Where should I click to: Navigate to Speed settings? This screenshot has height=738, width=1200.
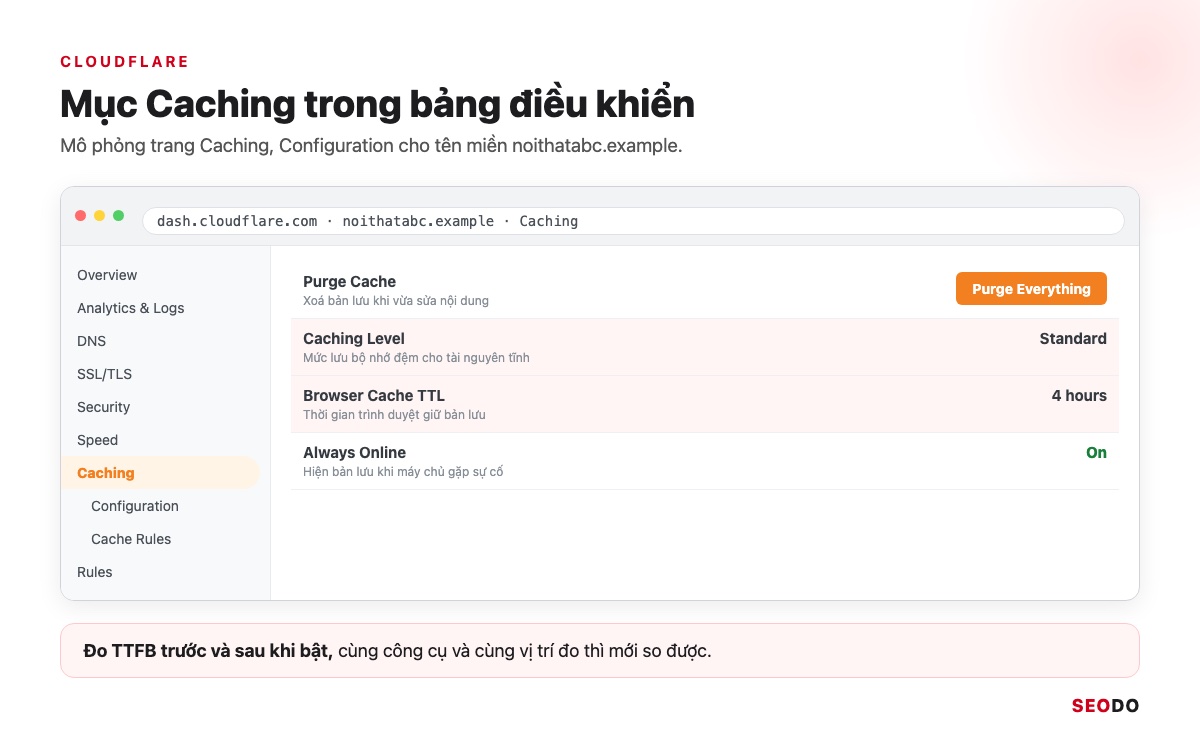98,440
